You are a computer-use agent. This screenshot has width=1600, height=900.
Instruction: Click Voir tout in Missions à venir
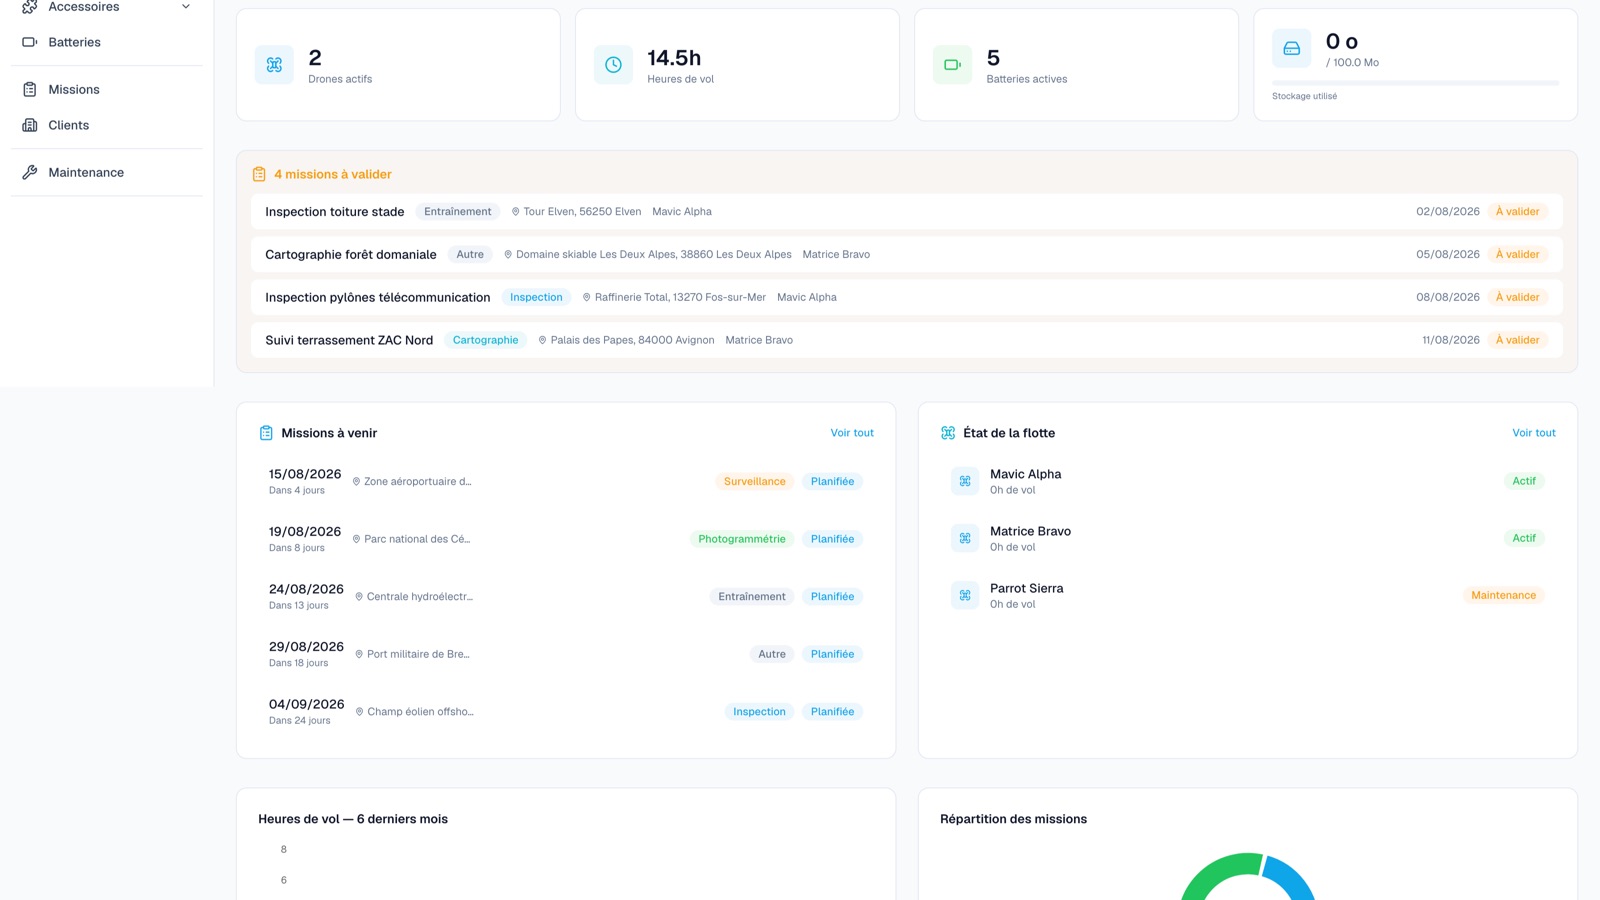pyautogui.click(x=852, y=433)
